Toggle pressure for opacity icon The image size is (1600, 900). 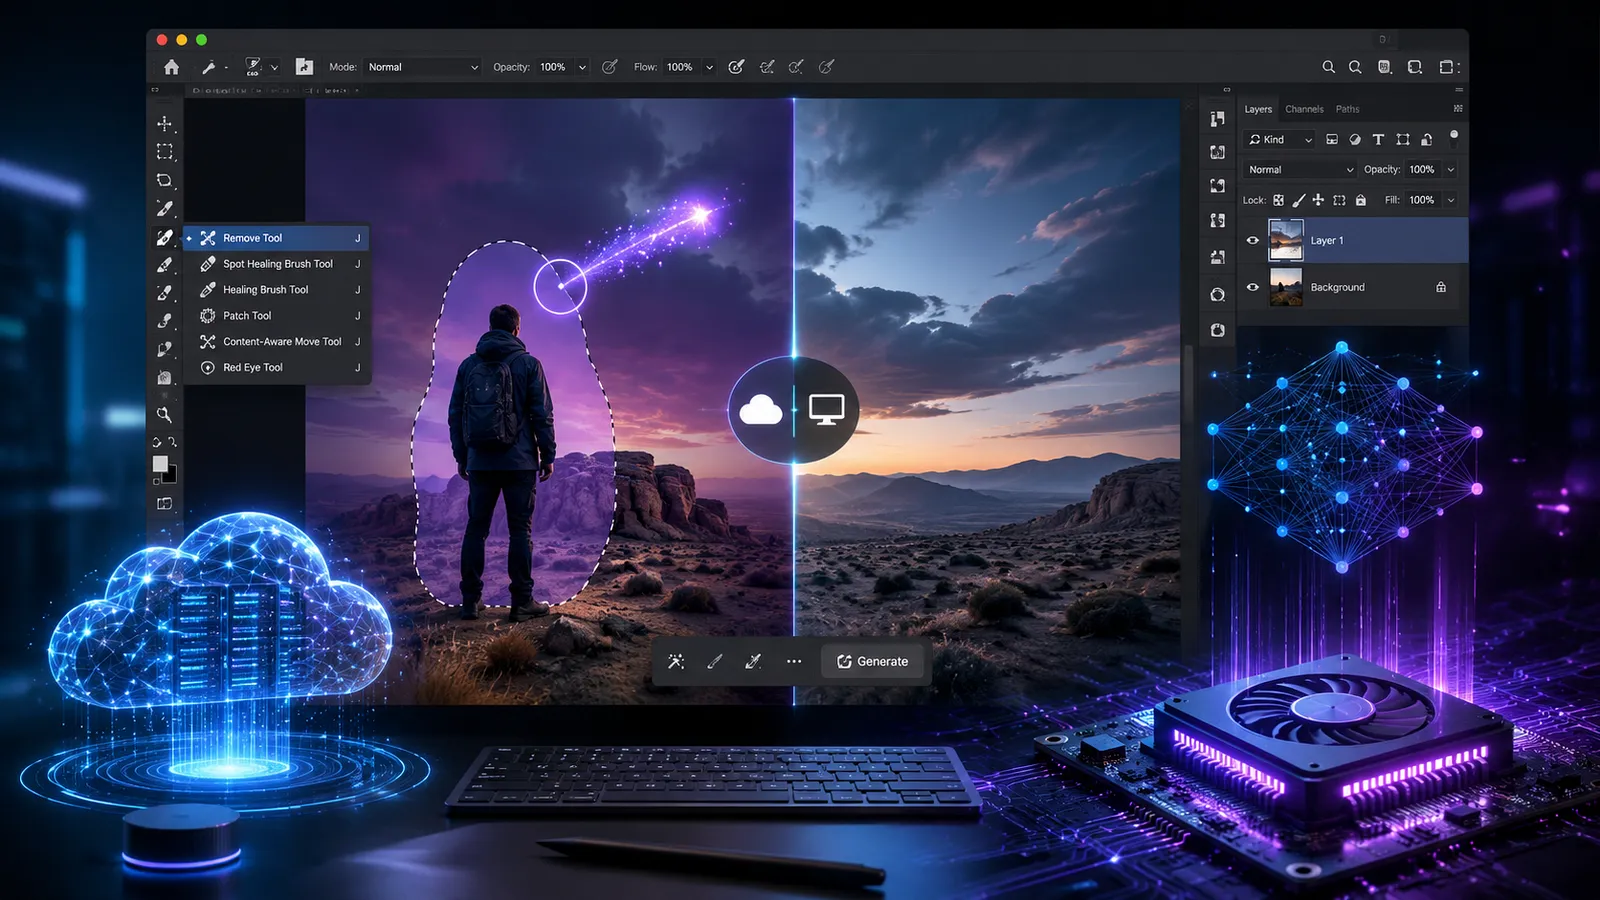click(x=610, y=67)
